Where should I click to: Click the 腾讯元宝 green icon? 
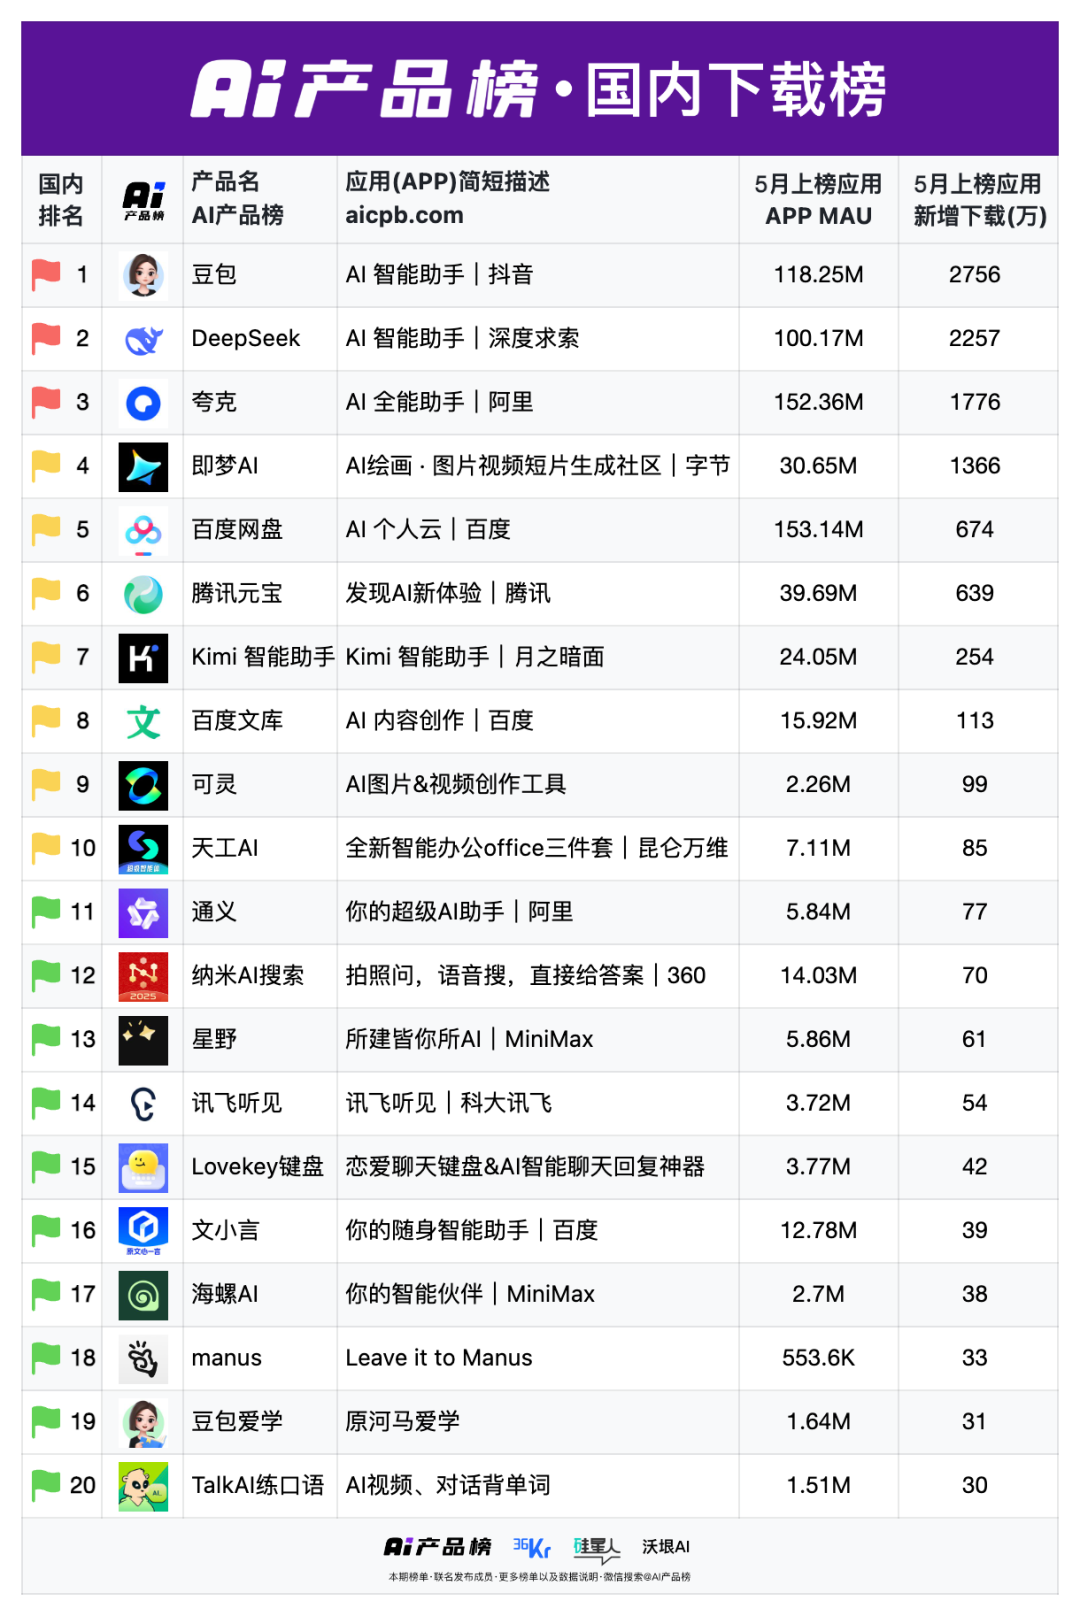point(143,594)
